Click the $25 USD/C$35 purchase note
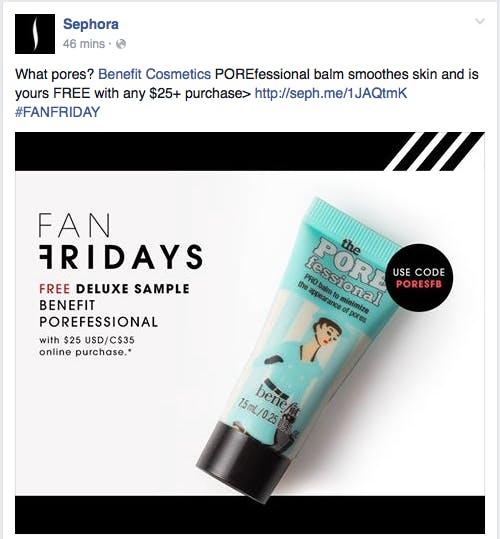 click(87, 346)
